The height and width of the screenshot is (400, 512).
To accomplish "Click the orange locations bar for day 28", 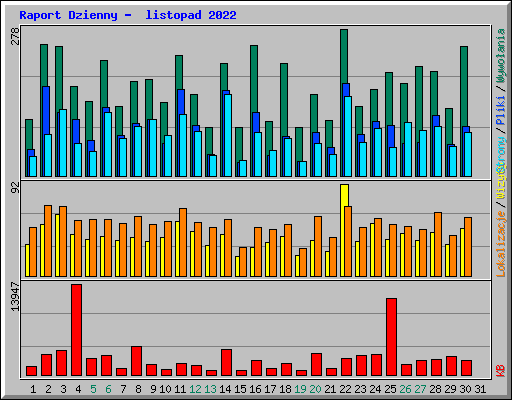I will coord(438,244).
